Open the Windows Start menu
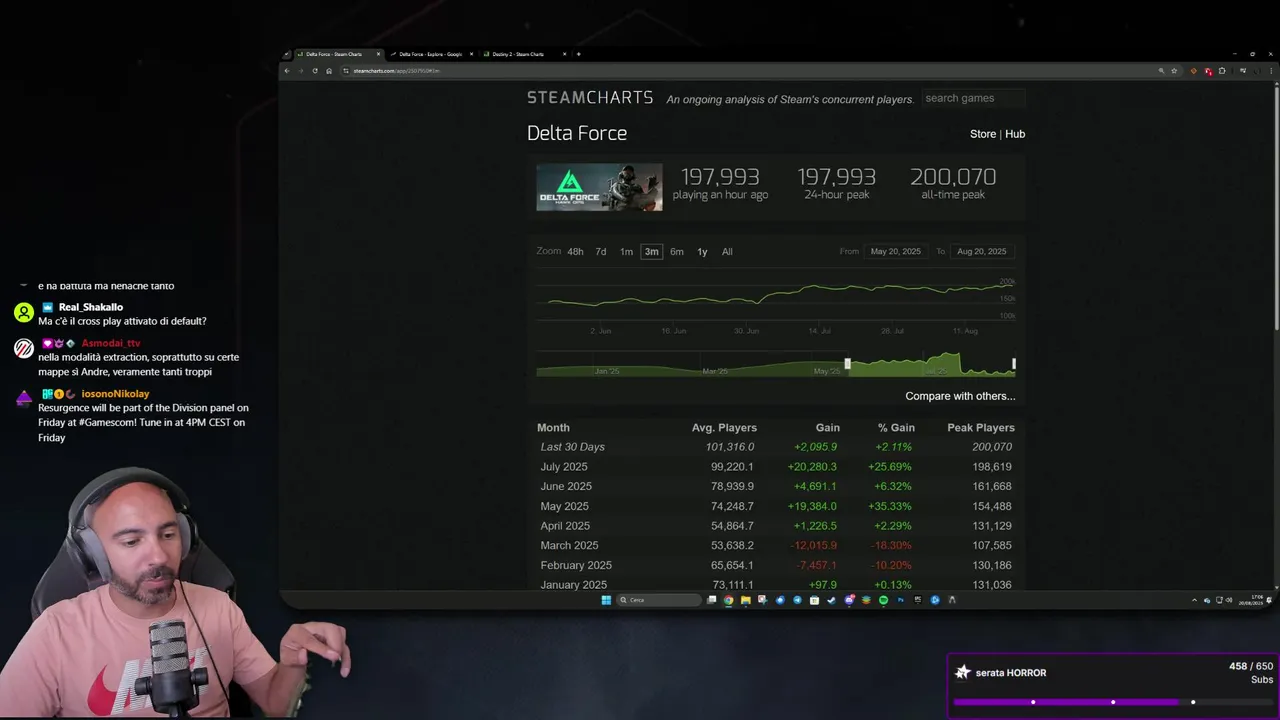Image resolution: width=1280 pixels, height=720 pixels. pyautogui.click(x=606, y=600)
